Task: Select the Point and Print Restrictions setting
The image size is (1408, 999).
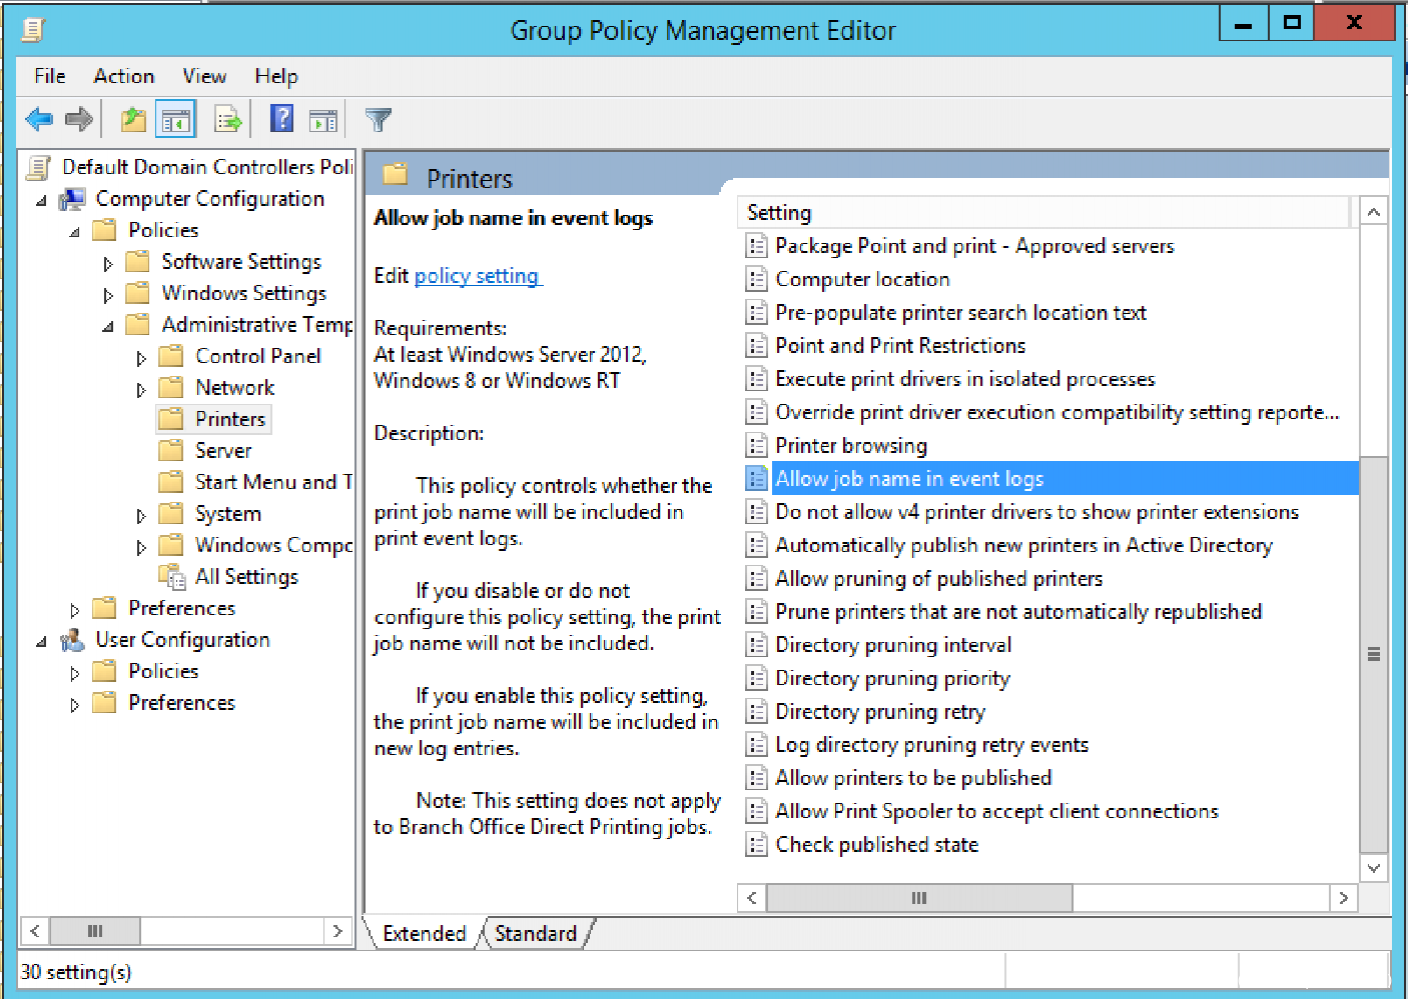Action: pyautogui.click(x=900, y=346)
